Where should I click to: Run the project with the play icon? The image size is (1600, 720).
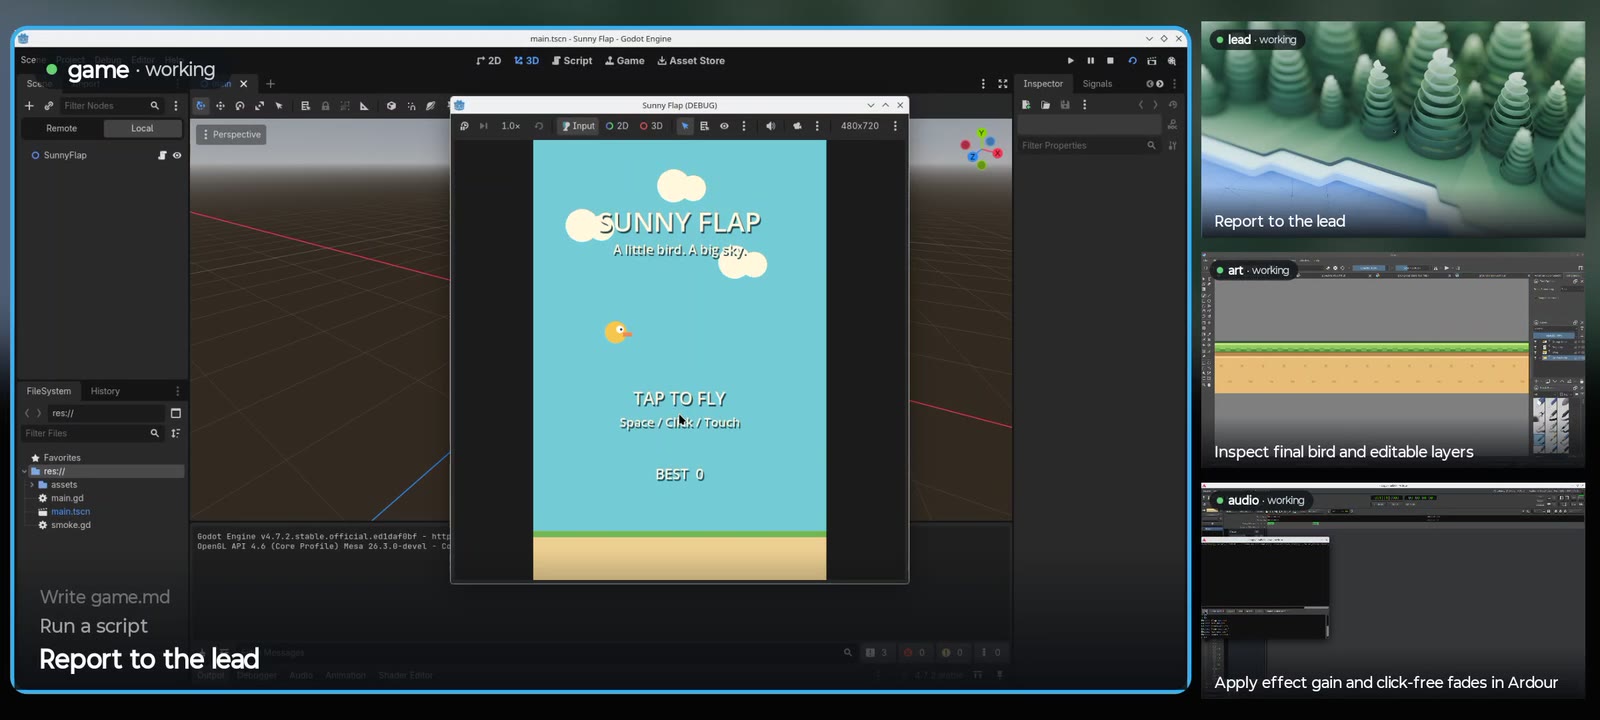click(1071, 61)
